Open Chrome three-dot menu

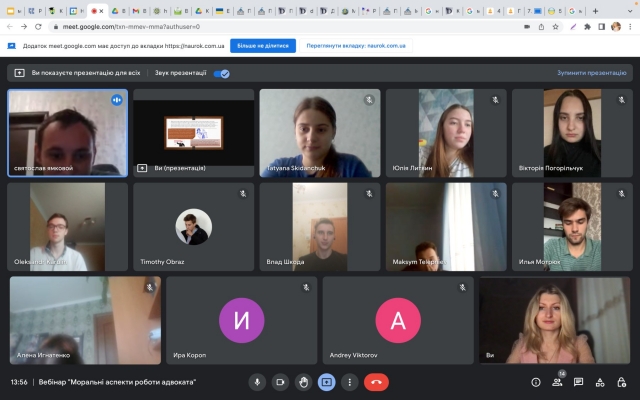(630, 27)
